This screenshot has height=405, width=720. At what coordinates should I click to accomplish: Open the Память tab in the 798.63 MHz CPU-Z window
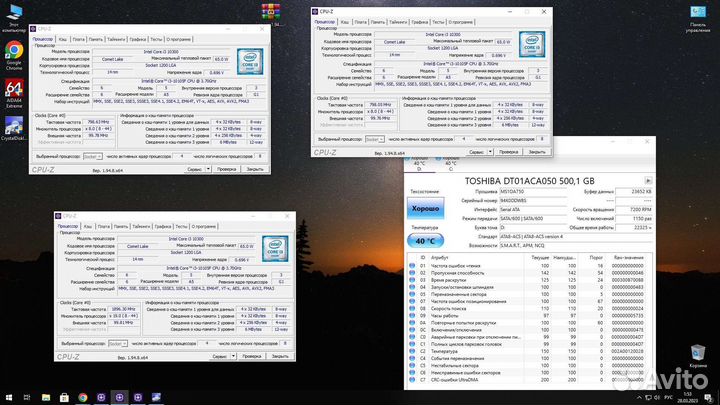pos(96,39)
